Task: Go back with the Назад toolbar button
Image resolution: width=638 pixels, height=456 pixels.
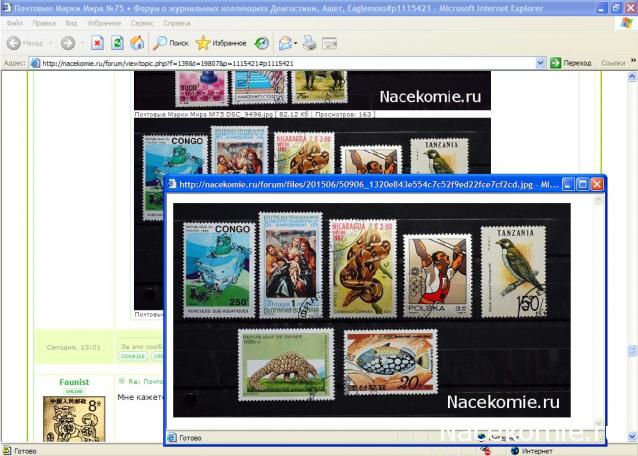Action: pos(24,43)
